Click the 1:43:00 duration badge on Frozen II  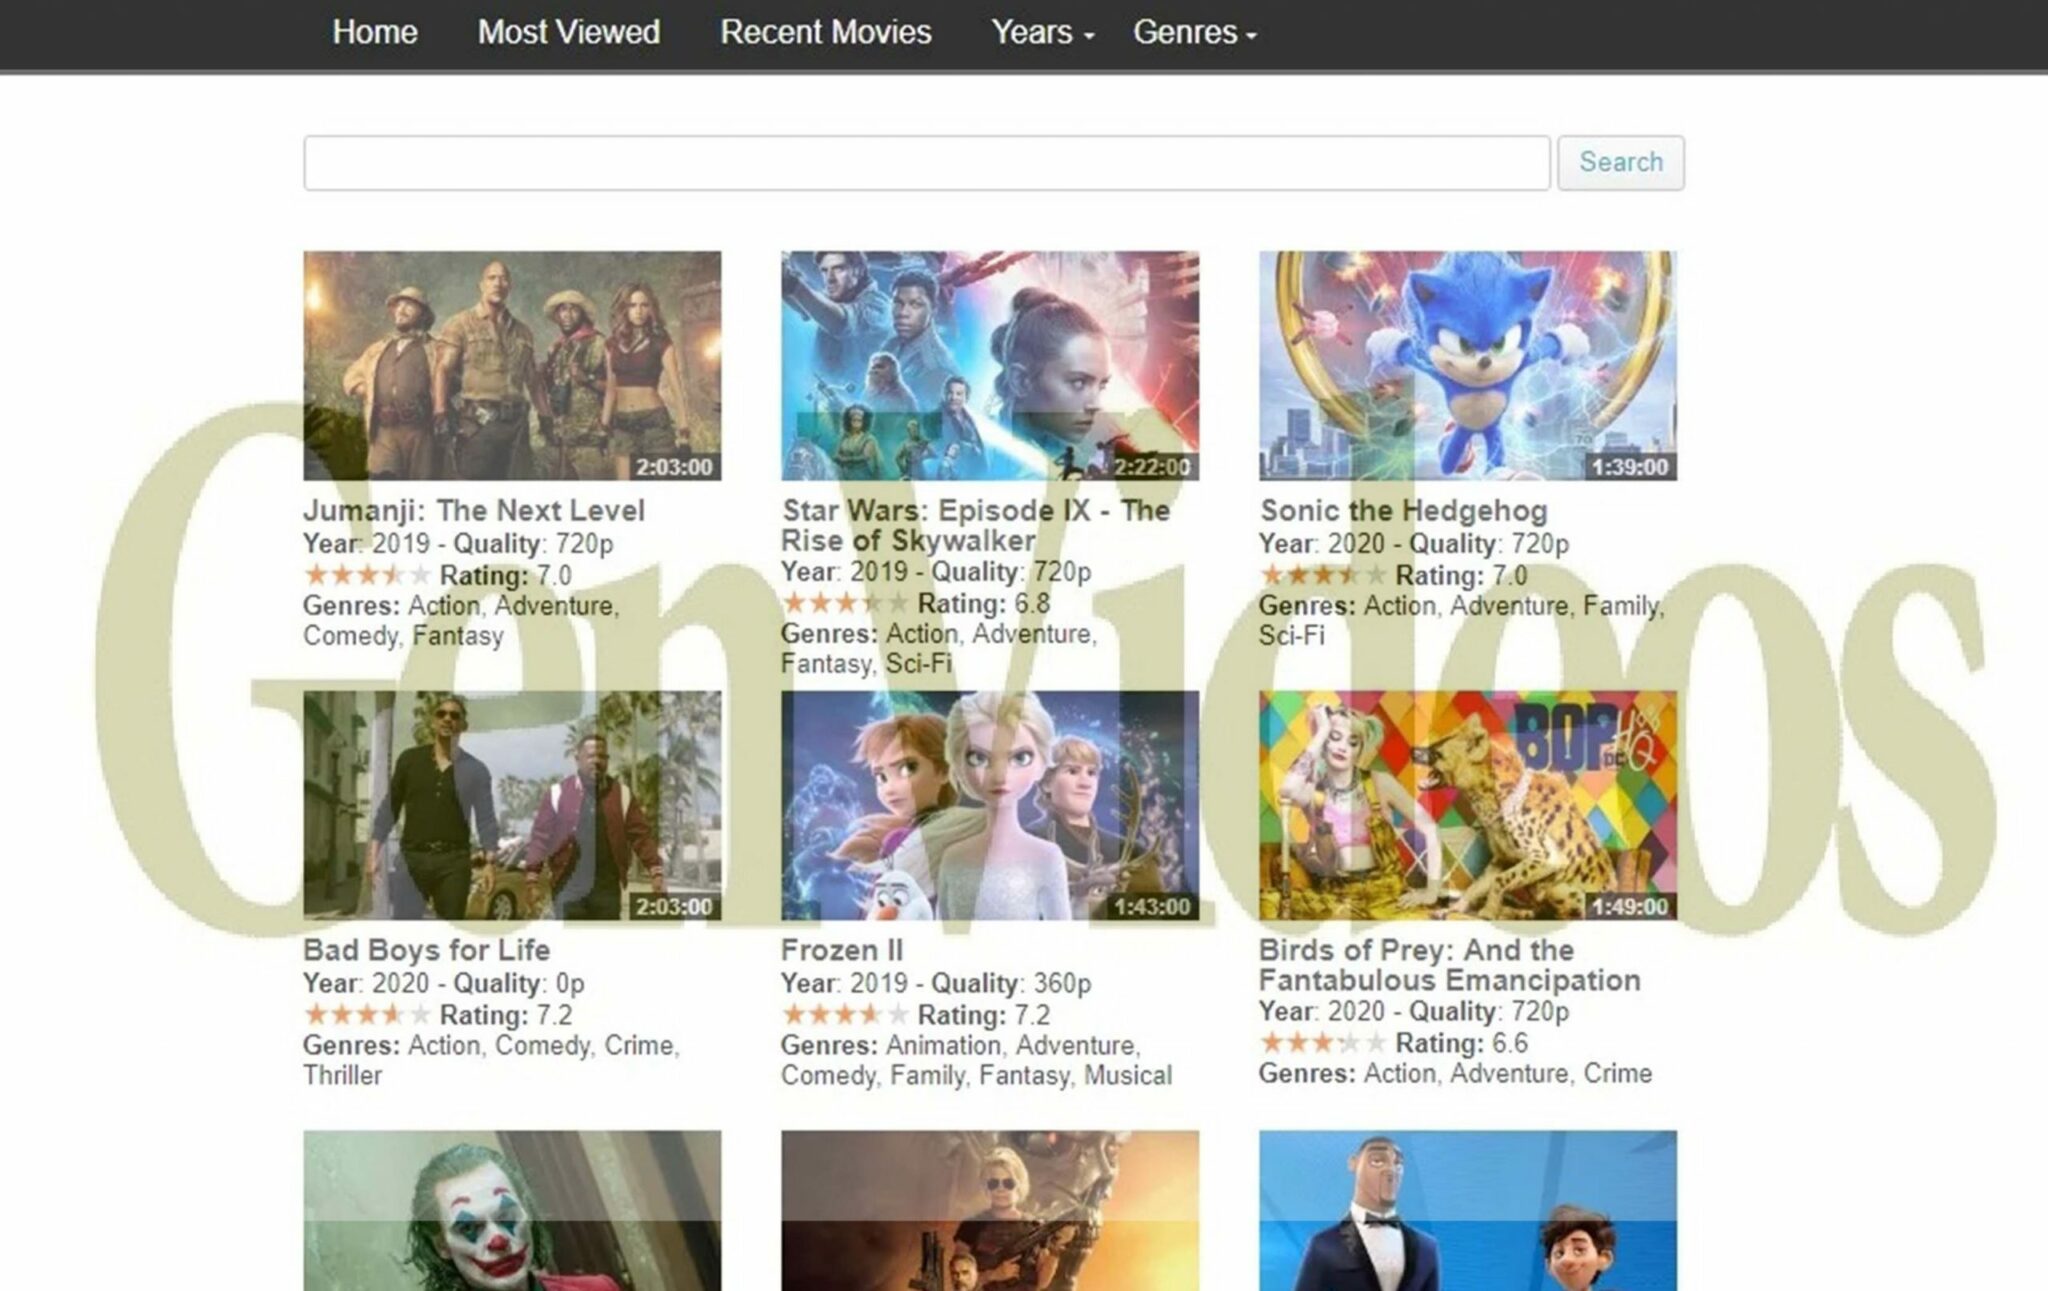1153,907
